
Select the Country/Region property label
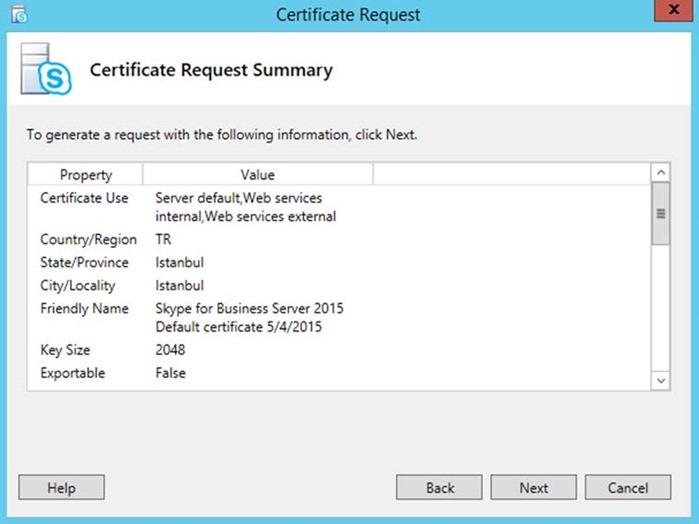(88, 239)
